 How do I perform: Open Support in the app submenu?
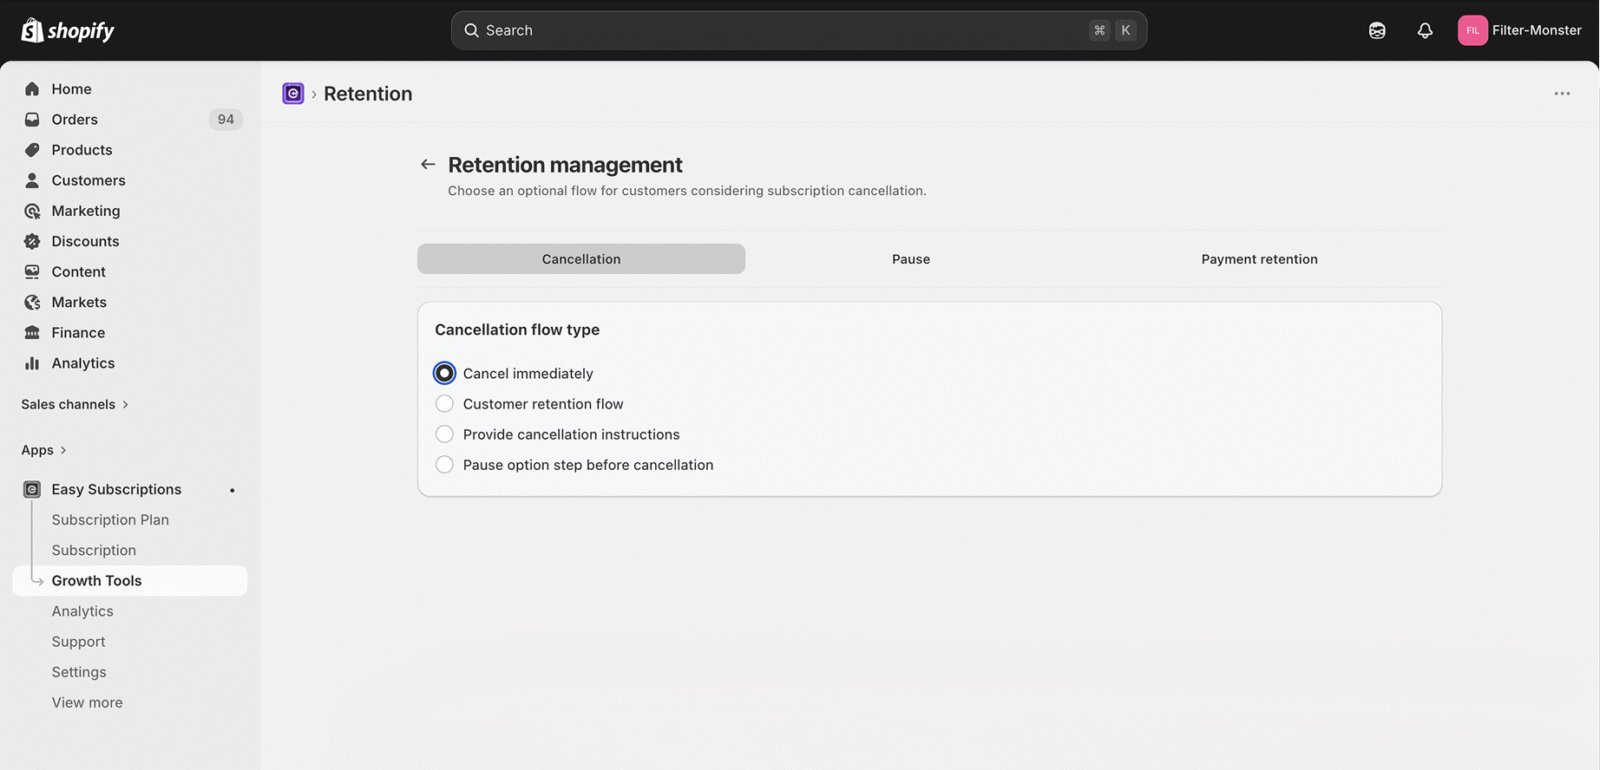point(78,642)
